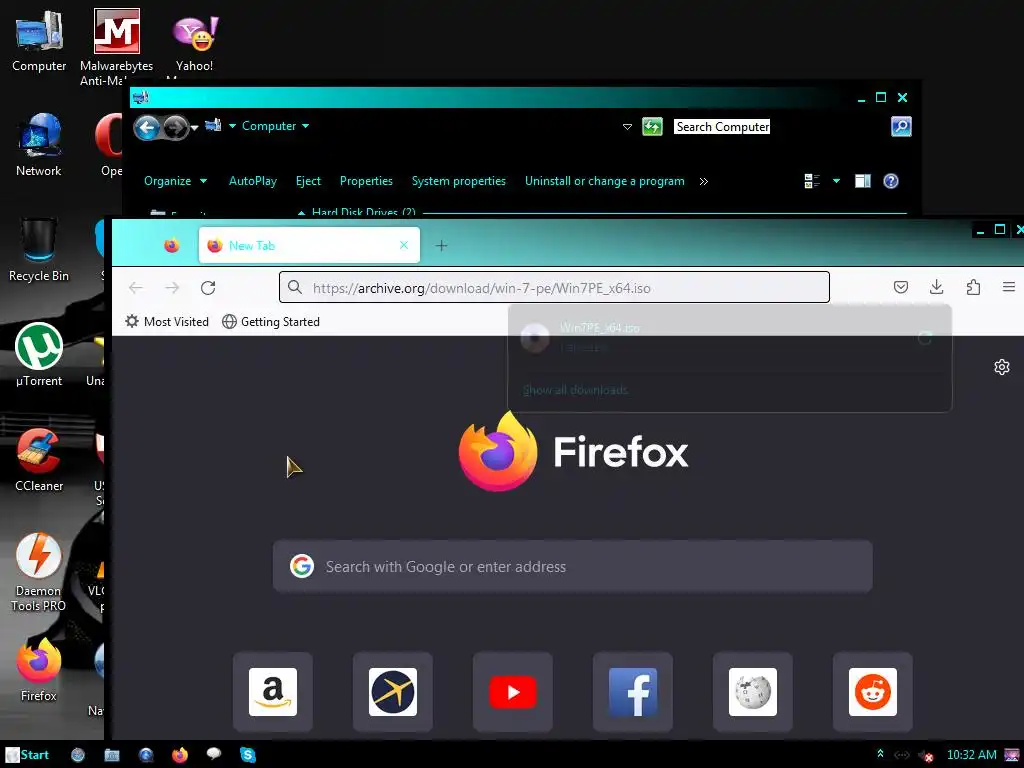The width and height of the screenshot is (1024, 768).
Task: Click Firefox forward arrow button
Action: pyautogui.click(x=172, y=287)
